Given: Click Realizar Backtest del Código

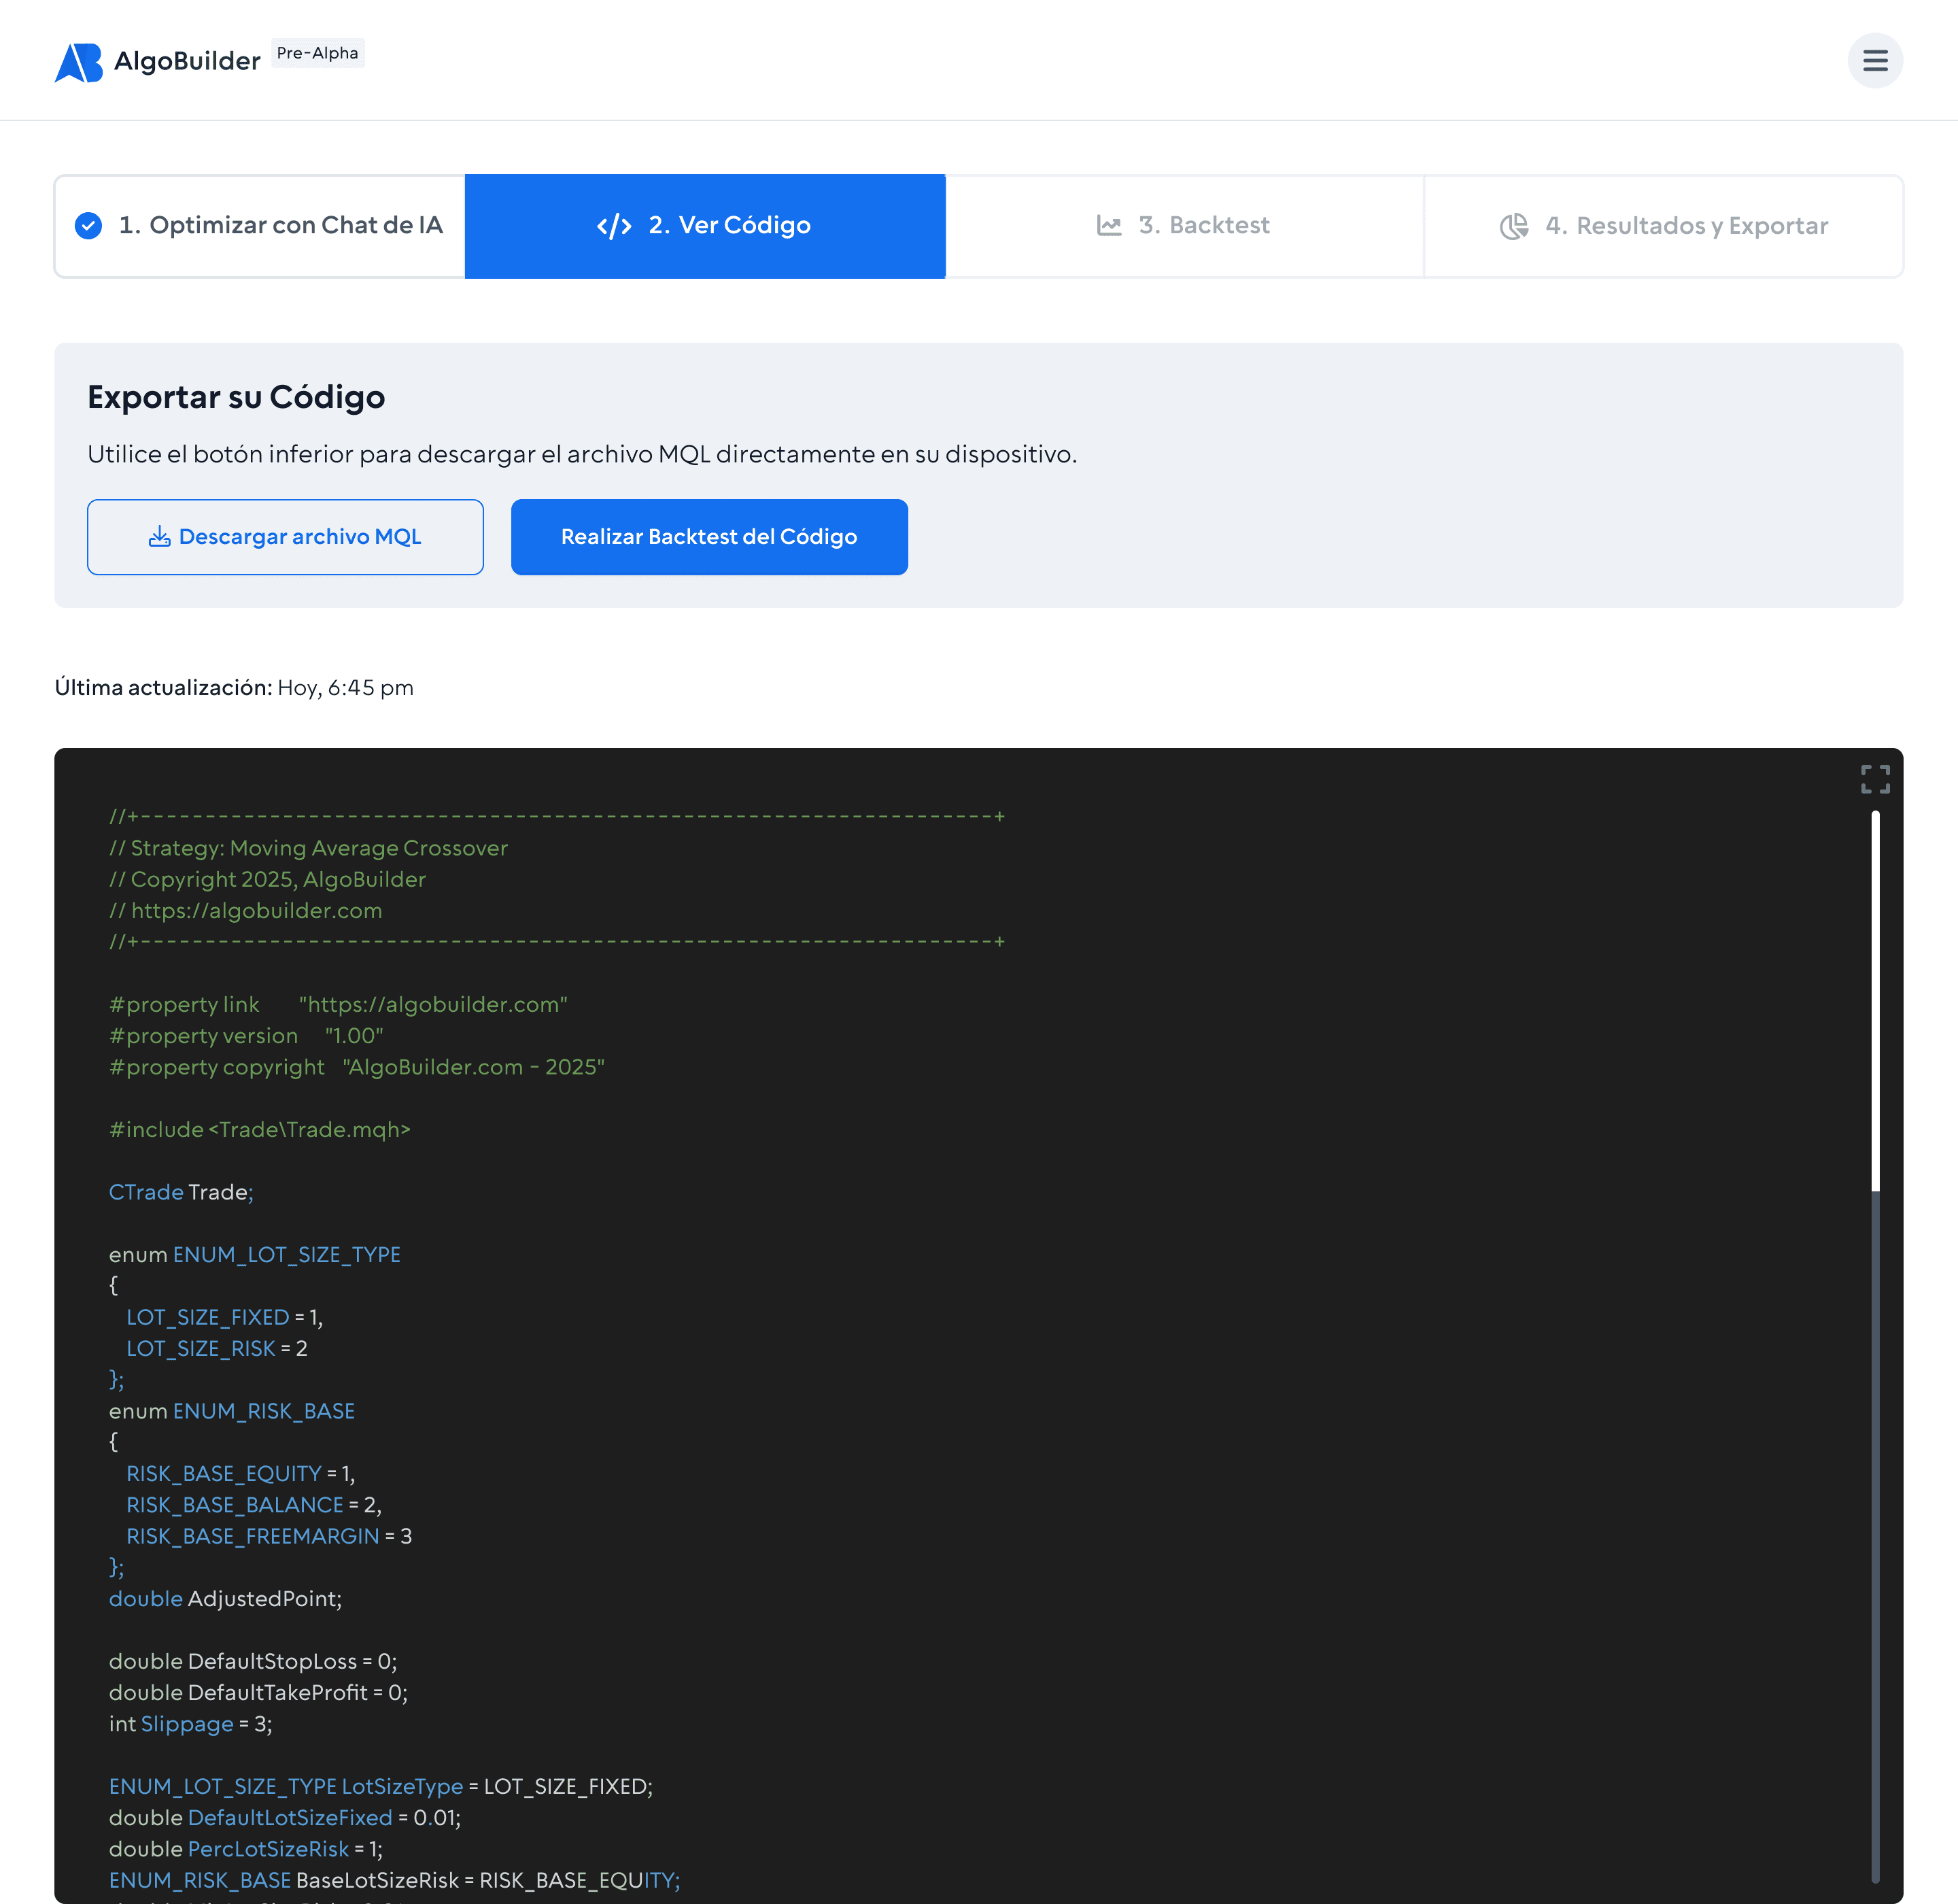Looking at the screenshot, I should (709, 537).
